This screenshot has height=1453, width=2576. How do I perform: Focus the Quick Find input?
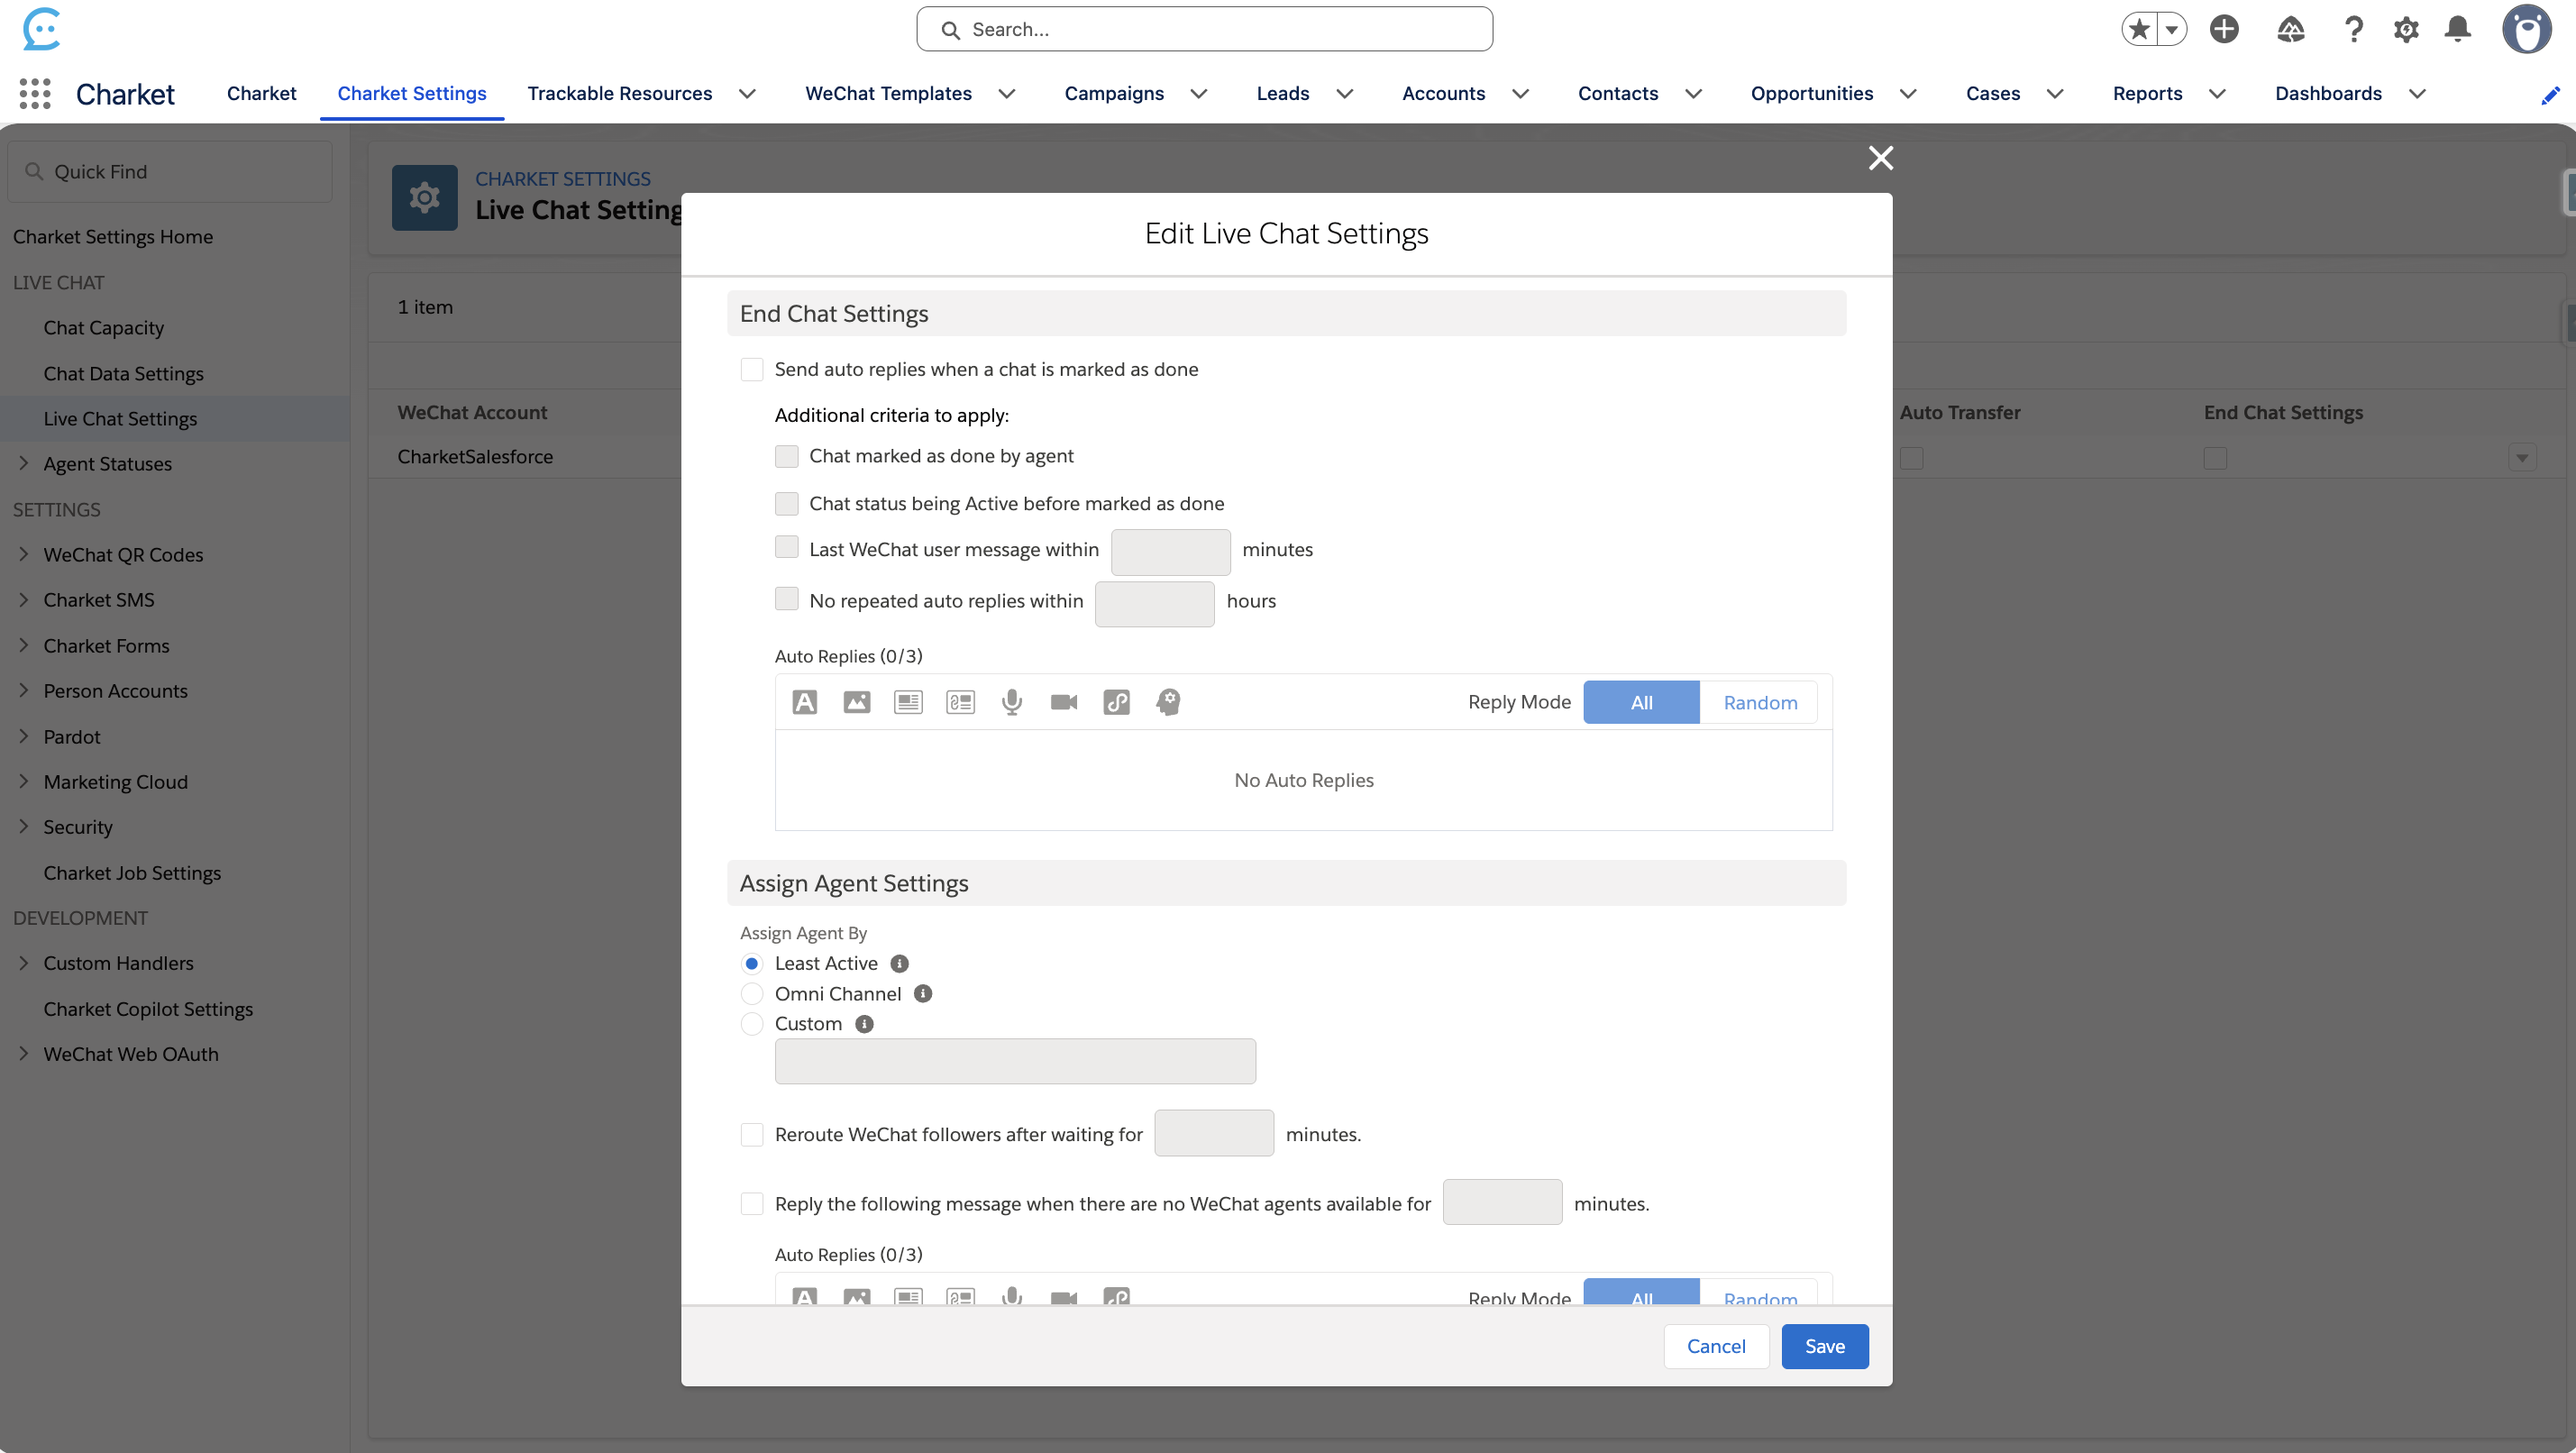170,171
